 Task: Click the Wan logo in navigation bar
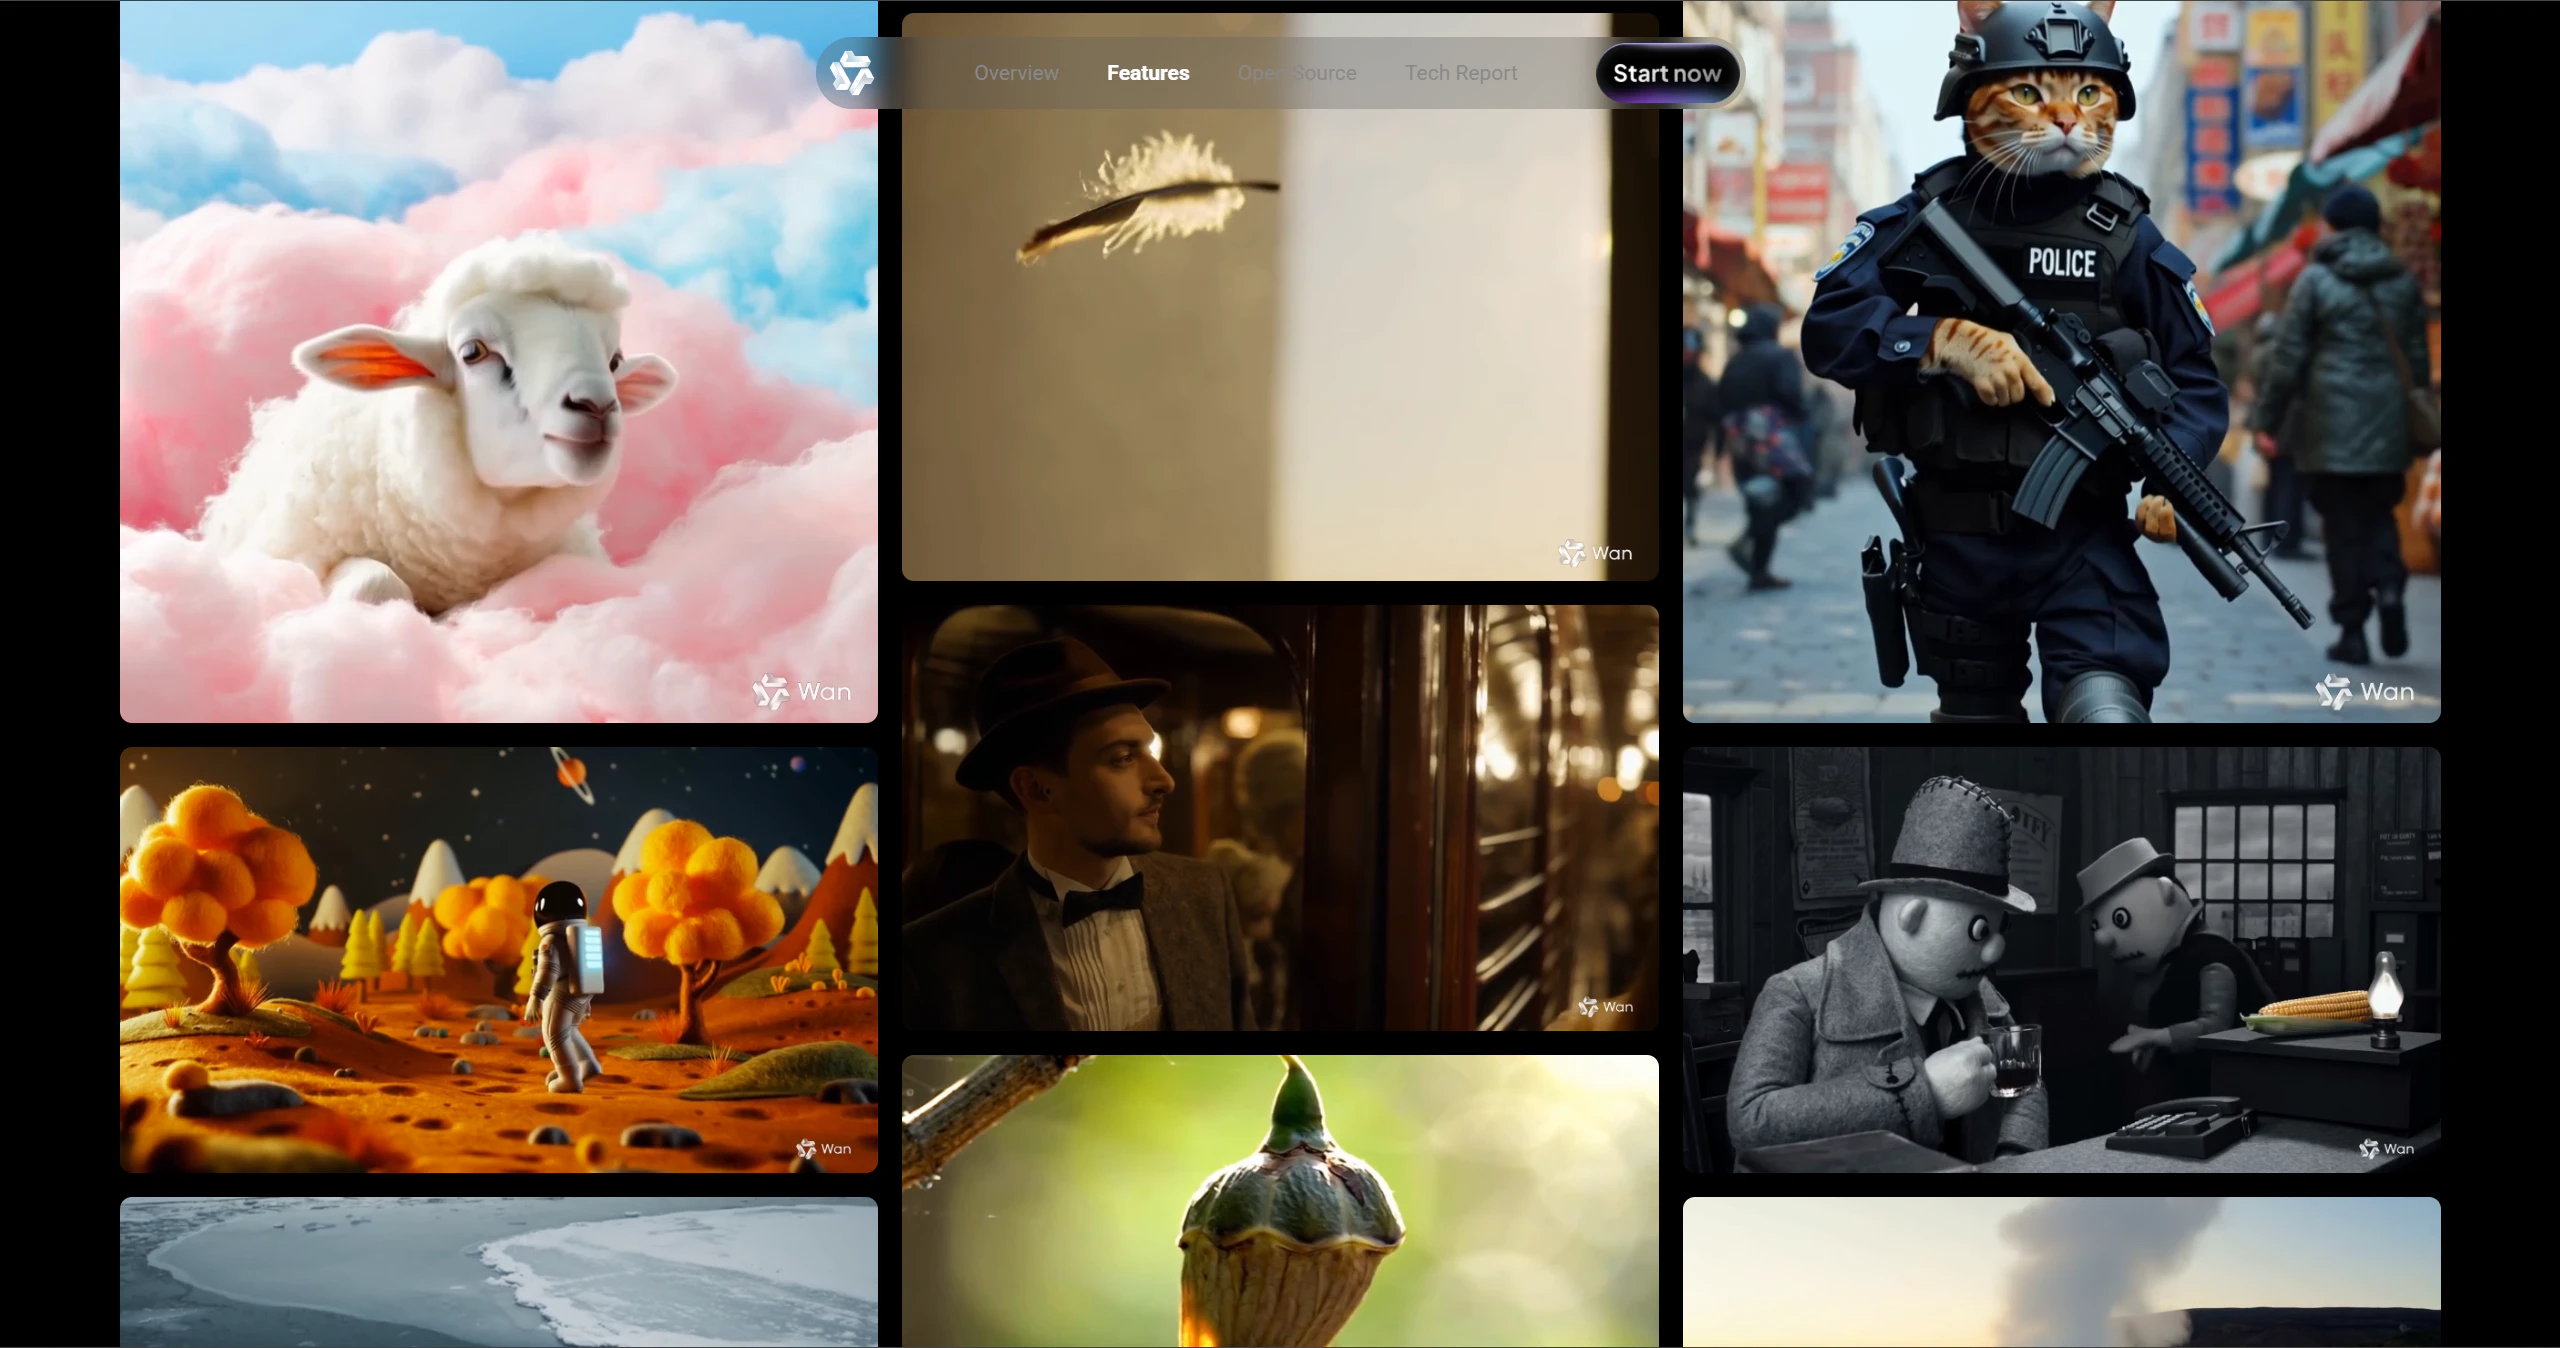point(852,73)
